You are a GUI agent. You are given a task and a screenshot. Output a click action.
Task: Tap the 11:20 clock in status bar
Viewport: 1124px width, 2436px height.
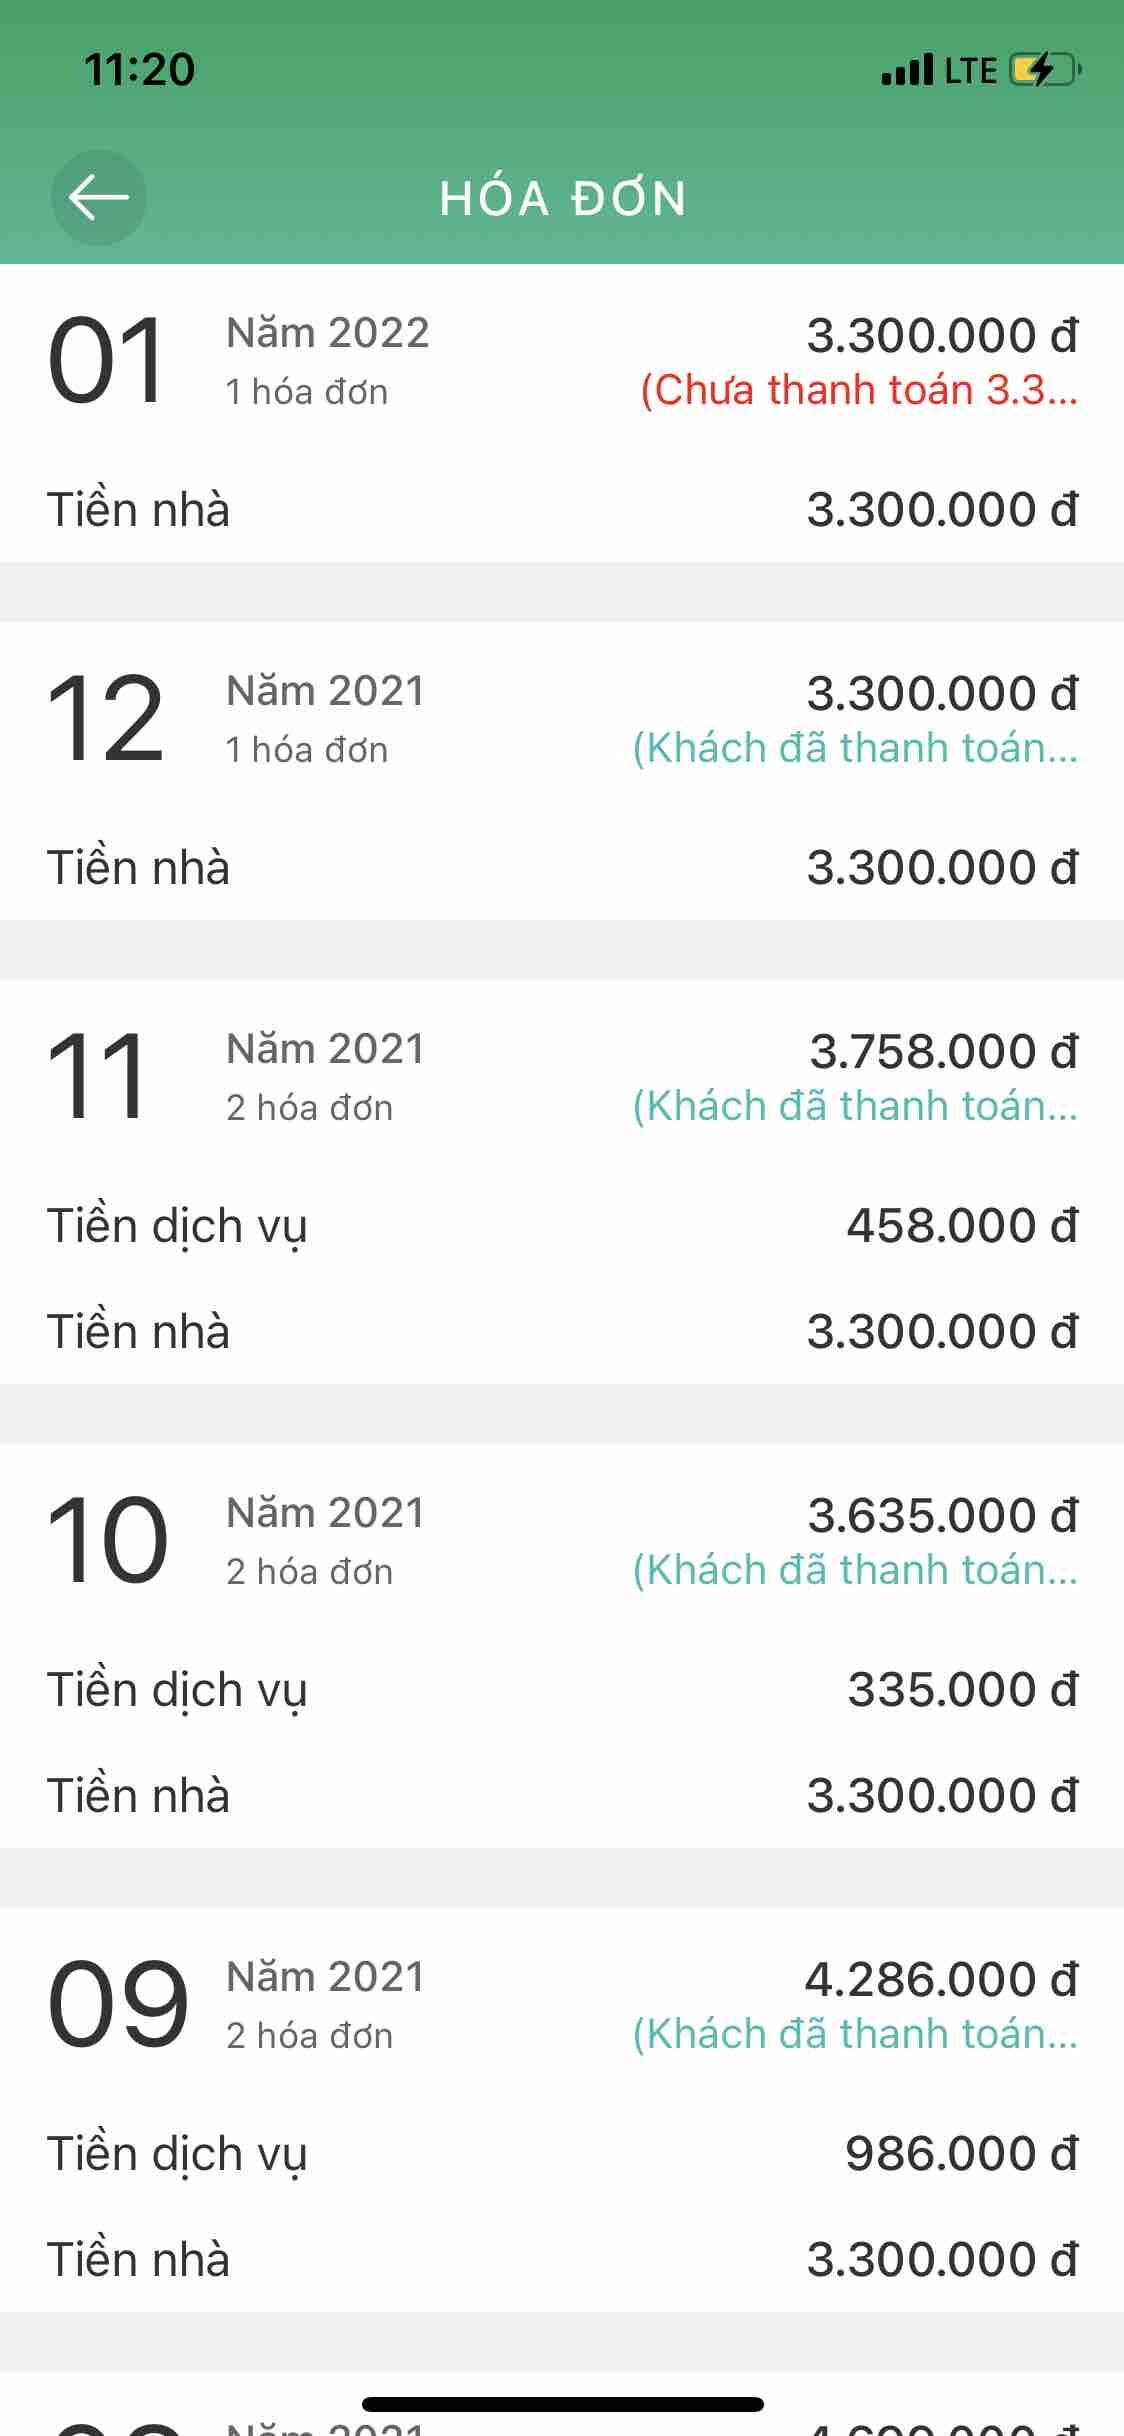(x=139, y=70)
